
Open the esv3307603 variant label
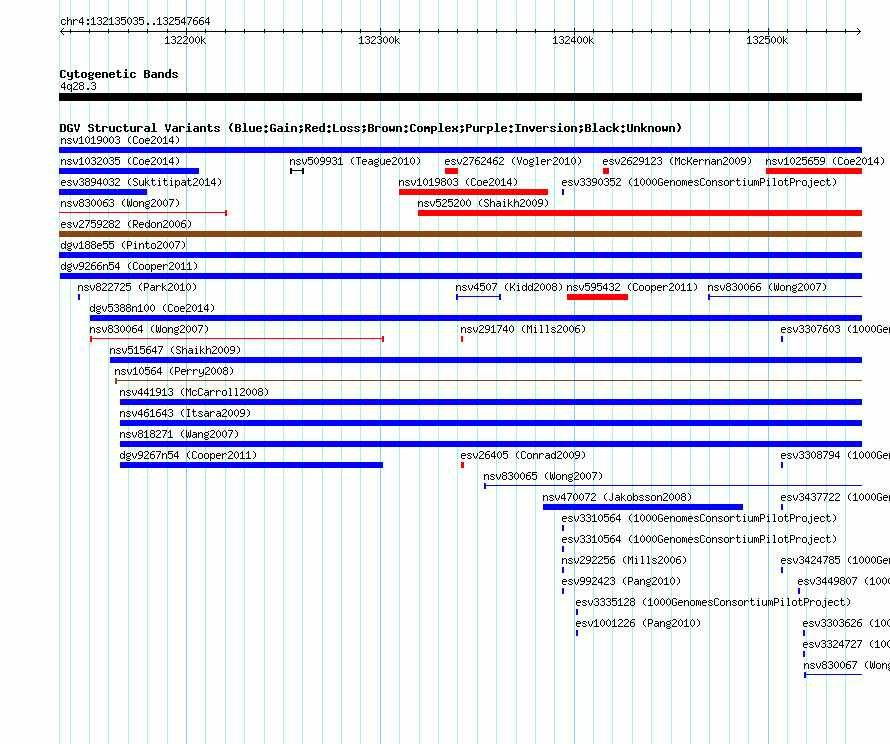[835, 329]
